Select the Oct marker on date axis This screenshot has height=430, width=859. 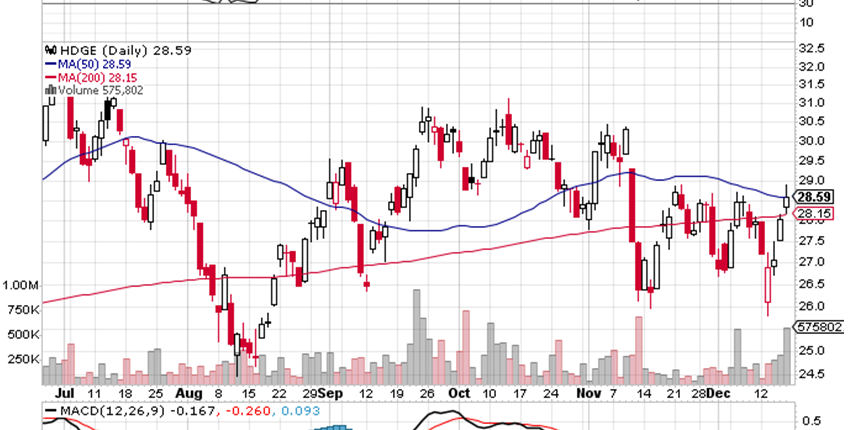(457, 396)
